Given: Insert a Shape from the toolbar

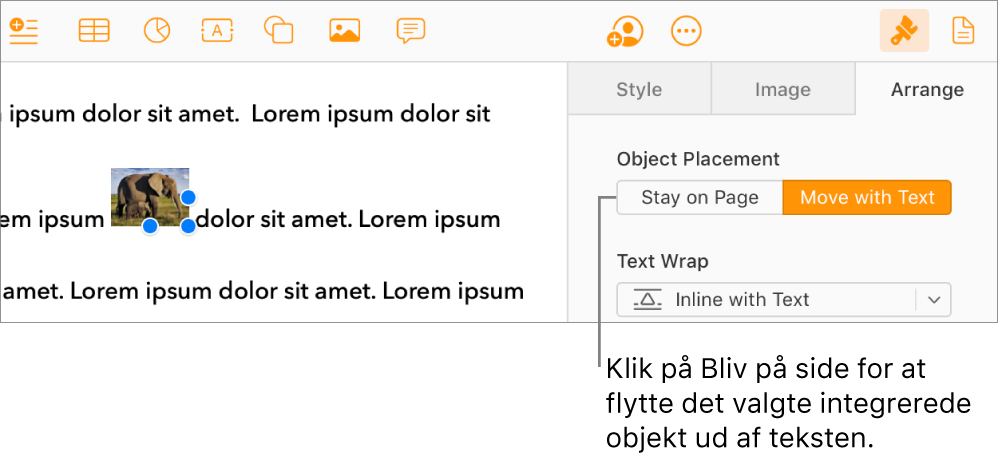Looking at the screenshot, I should (279, 31).
